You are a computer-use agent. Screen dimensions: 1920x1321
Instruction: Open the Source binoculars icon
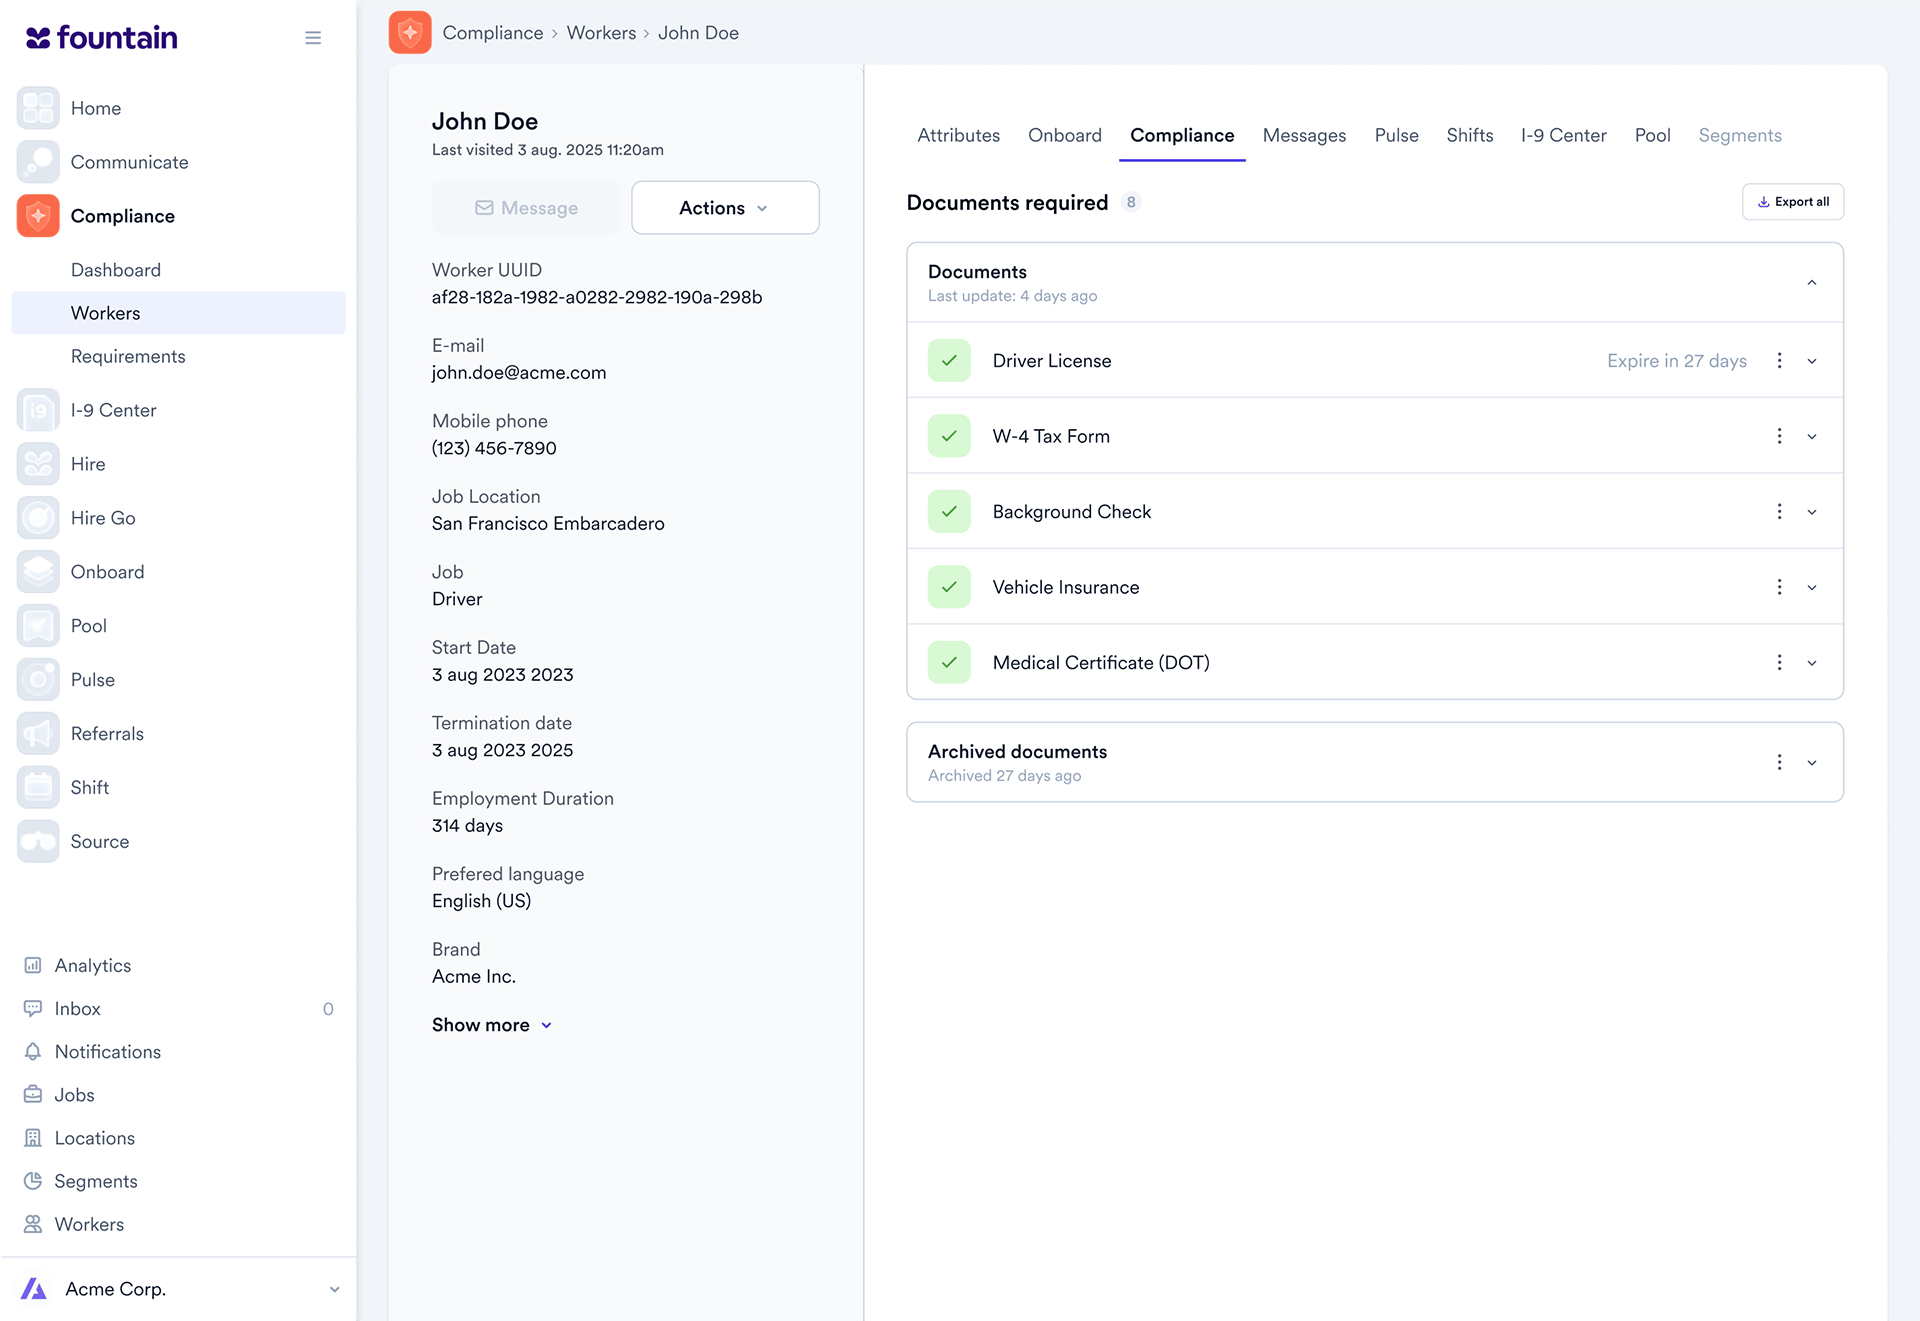38,842
